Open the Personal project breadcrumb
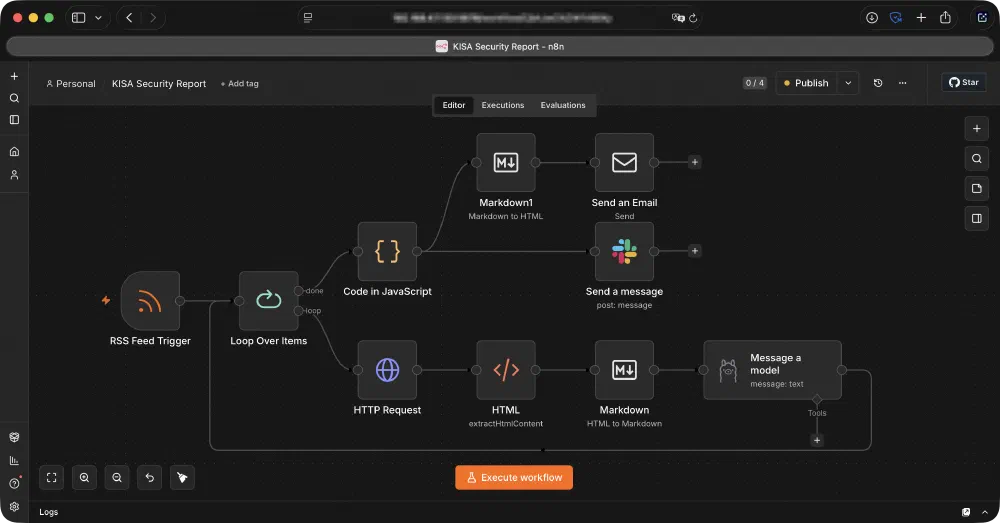The image size is (1000, 523). click(71, 84)
